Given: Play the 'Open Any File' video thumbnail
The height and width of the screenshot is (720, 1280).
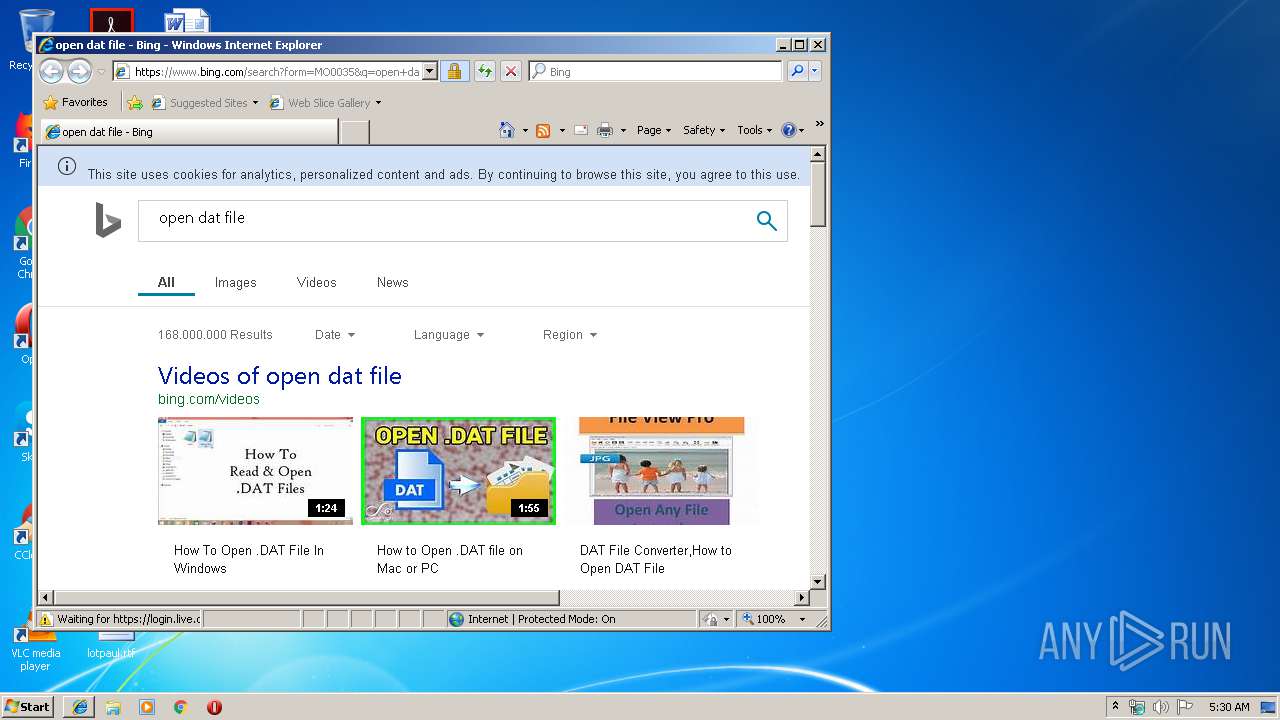Looking at the screenshot, I should (662, 471).
